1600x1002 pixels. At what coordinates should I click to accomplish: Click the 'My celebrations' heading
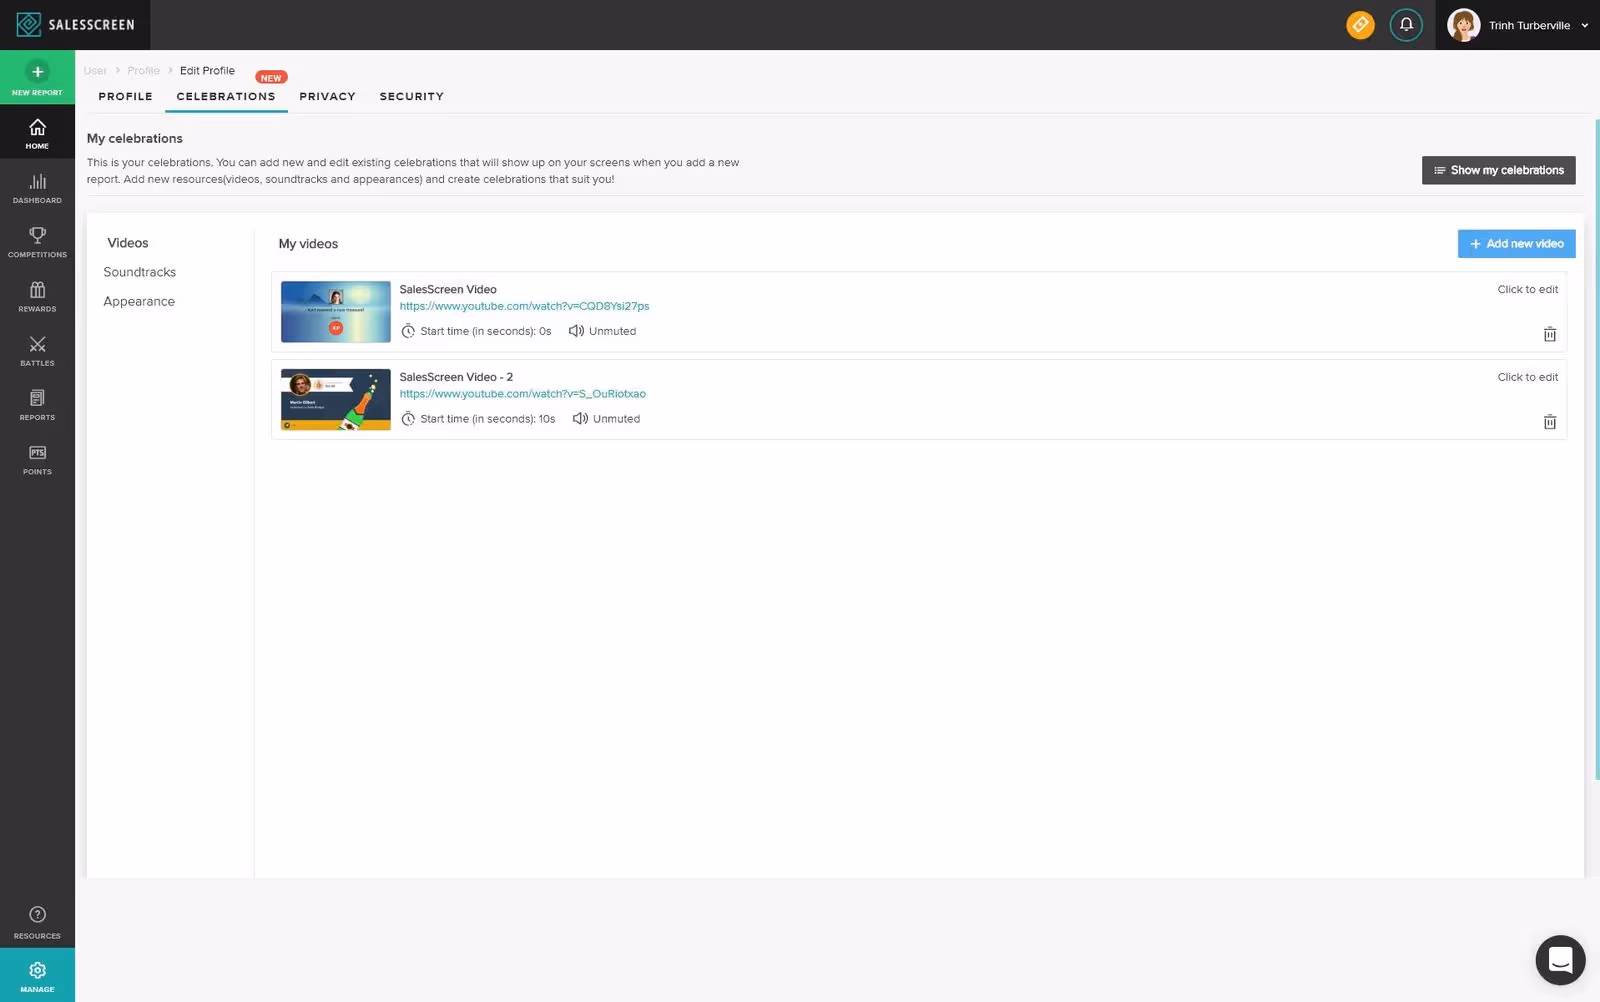pyautogui.click(x=135, y=139)
